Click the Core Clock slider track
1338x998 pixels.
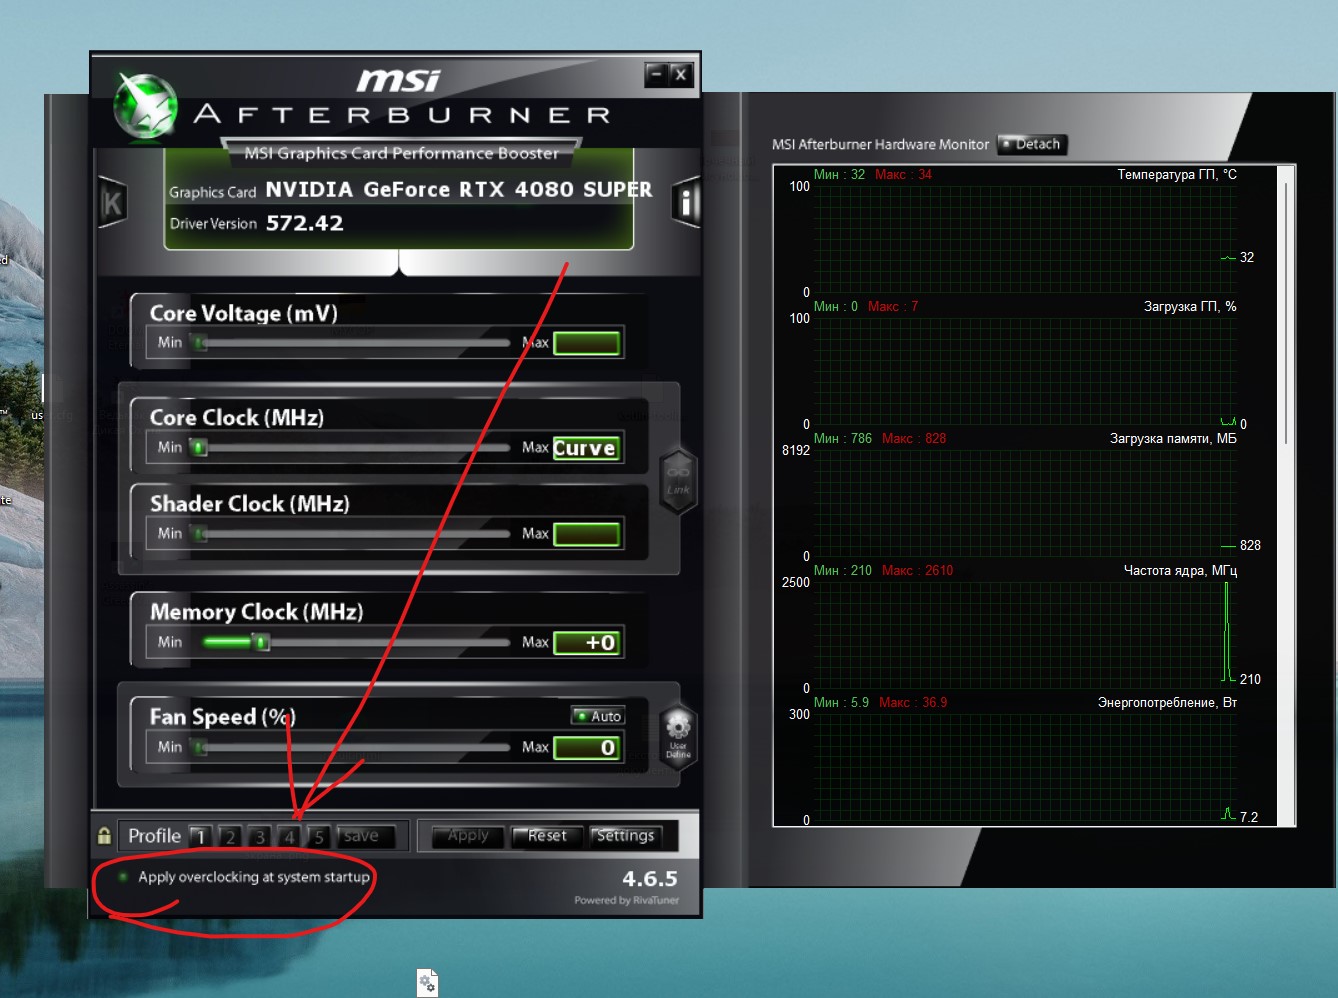pyautogui.click(x=352, y=447)
